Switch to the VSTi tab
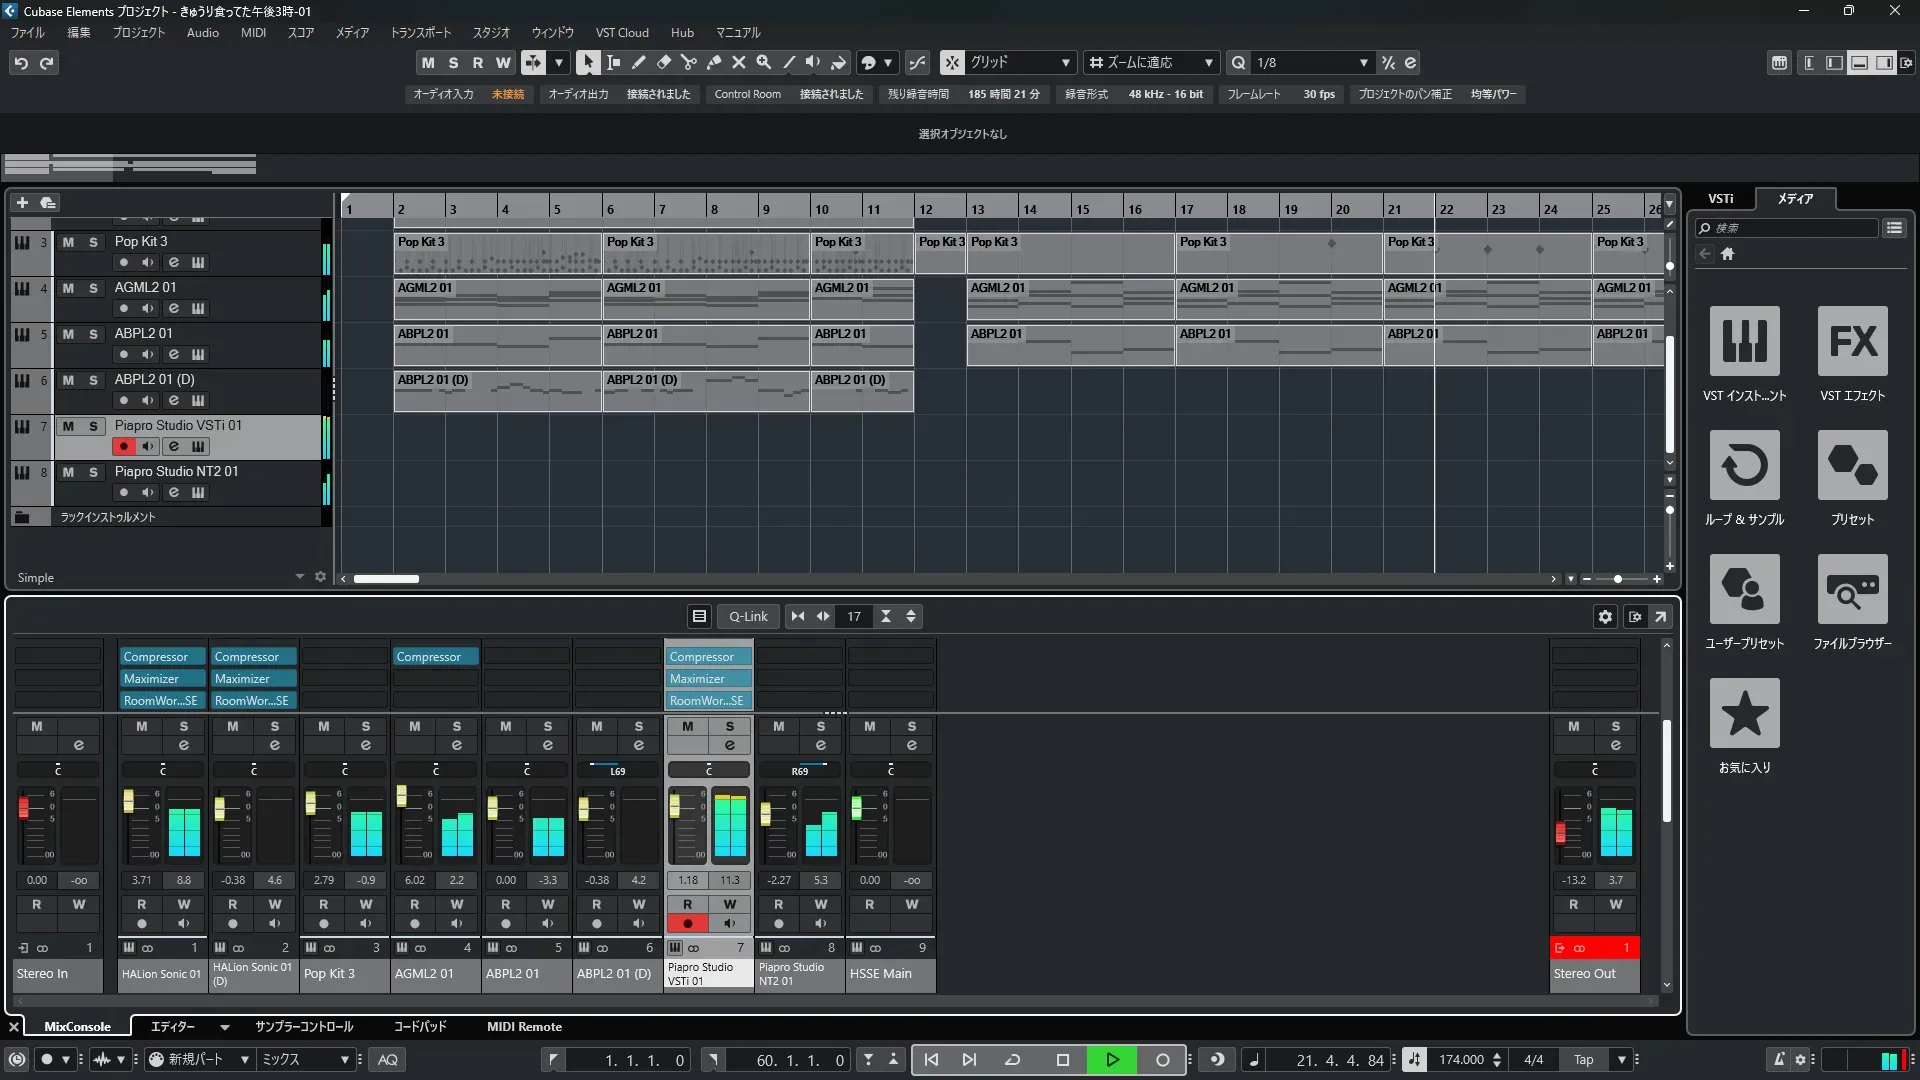Screen dimensions: 1920x1080 point(1720,198)
